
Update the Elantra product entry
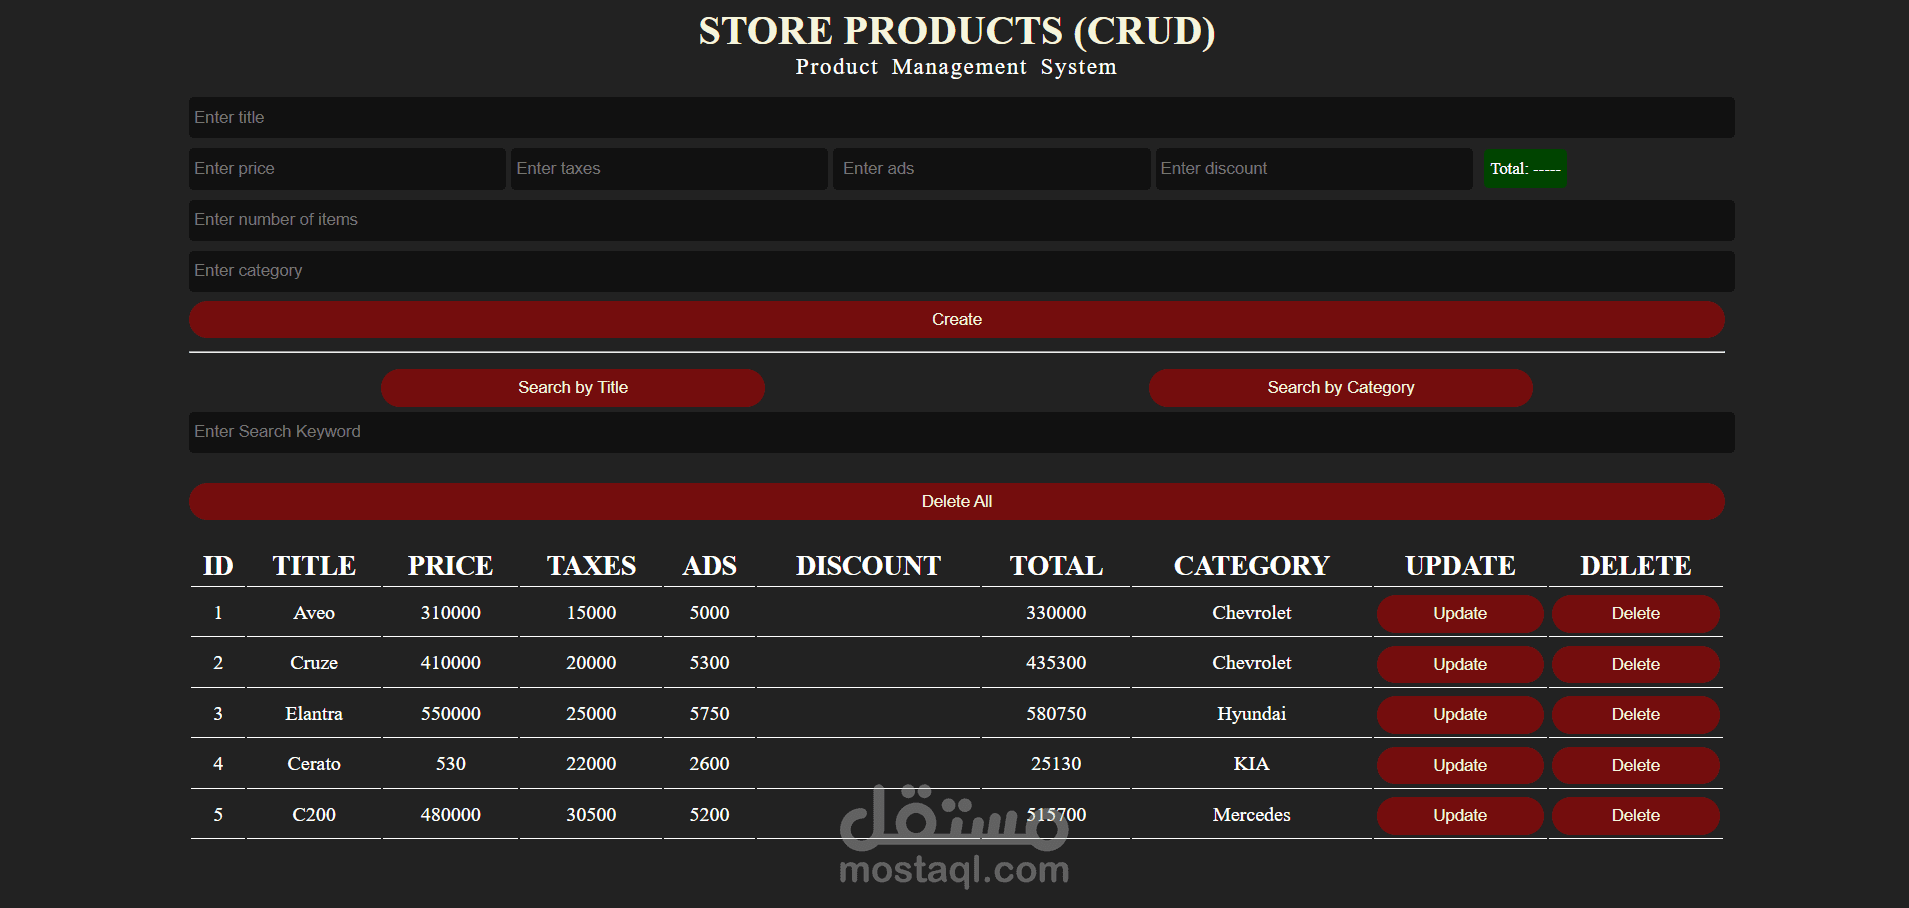coord(1459,714)
